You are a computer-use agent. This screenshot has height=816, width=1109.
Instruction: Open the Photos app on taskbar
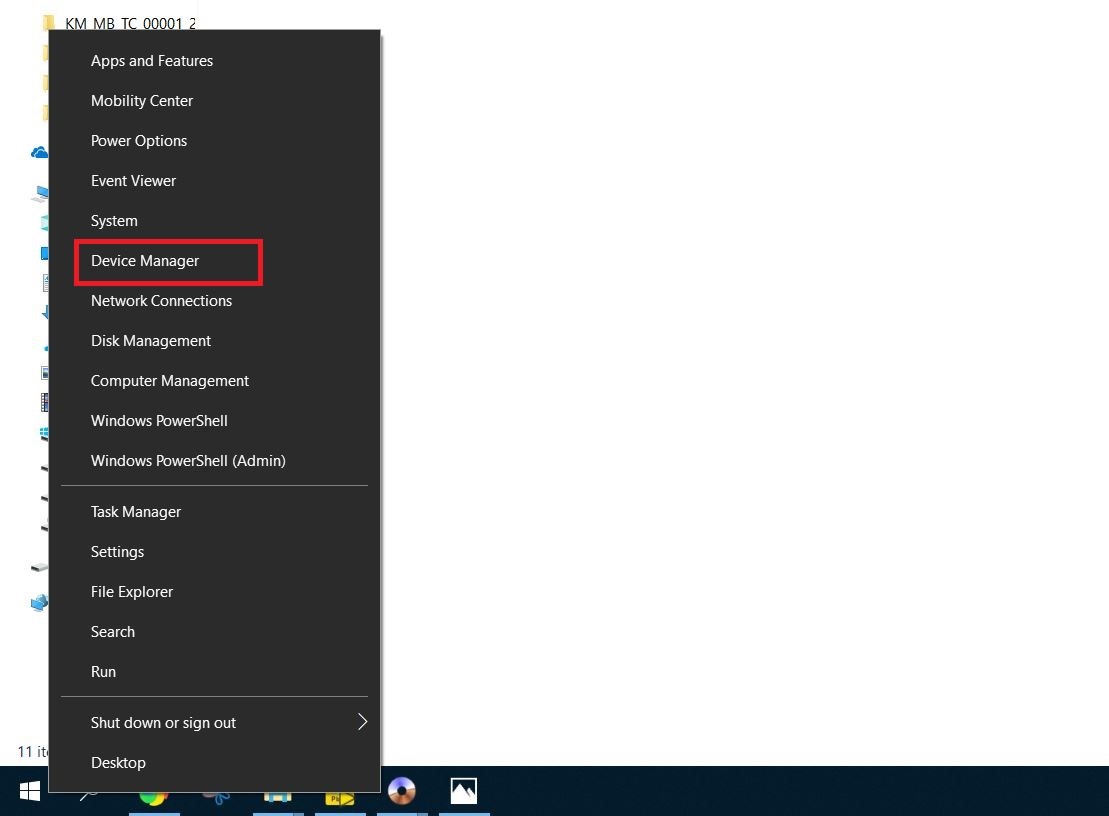[x=464, y=791]
